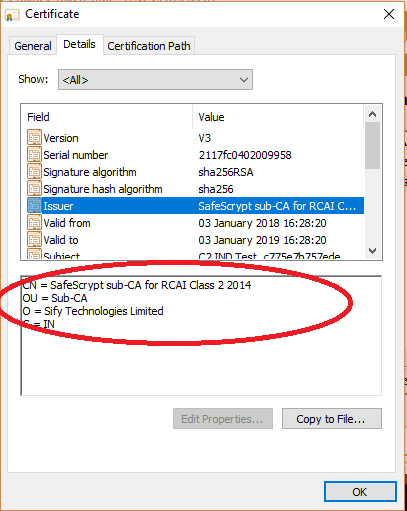Viewport: 407px width, 511px height.
Task: Confirm with the OK button
Action: (360, 492)
